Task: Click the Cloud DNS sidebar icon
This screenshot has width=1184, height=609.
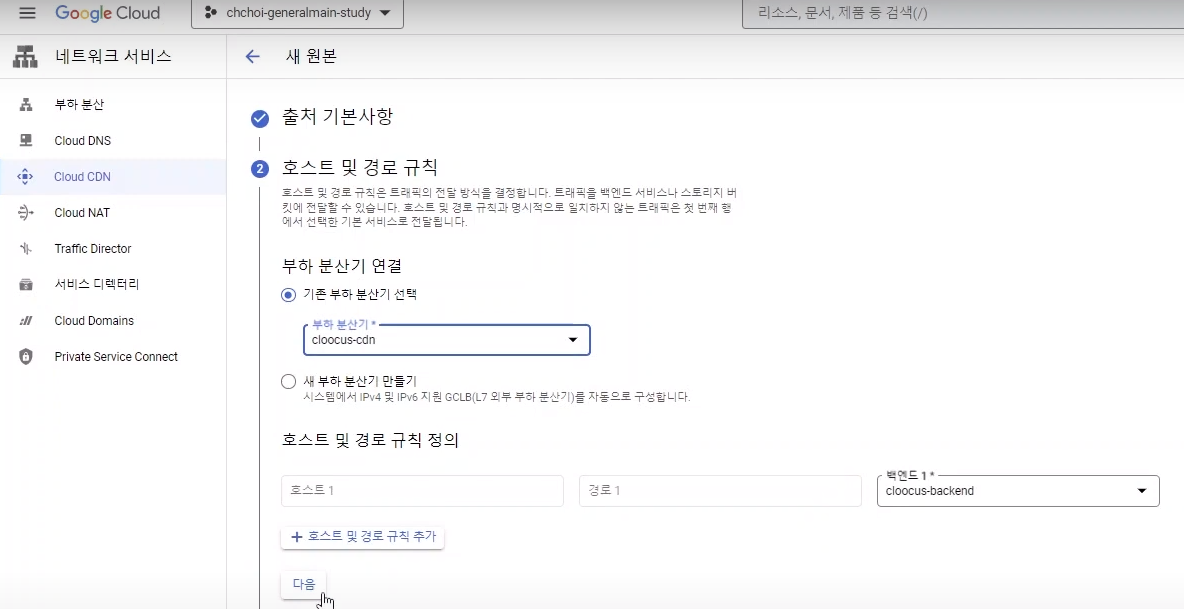Action: 26,140
